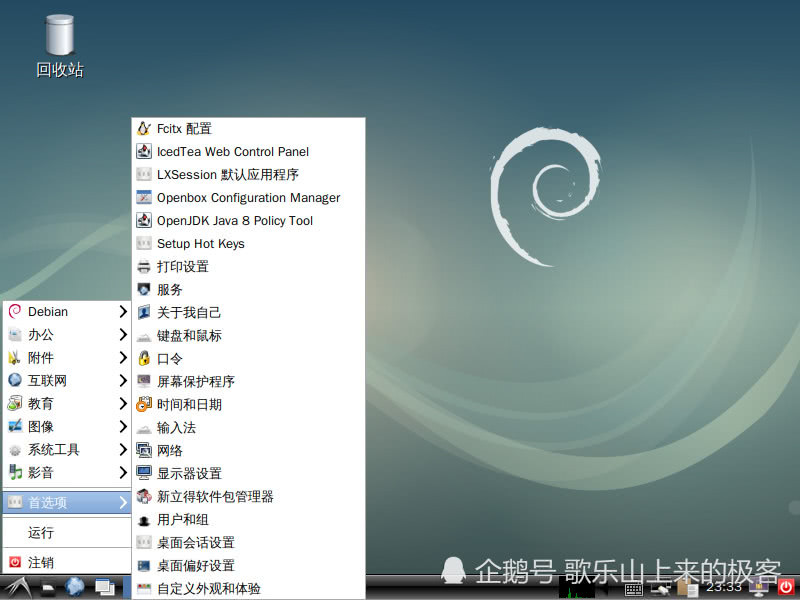Image resolution: width=800 pixels, height=600 pixels.
Task: Click the show-desktop windows icon in the taskbar
Action: point(105,588)
